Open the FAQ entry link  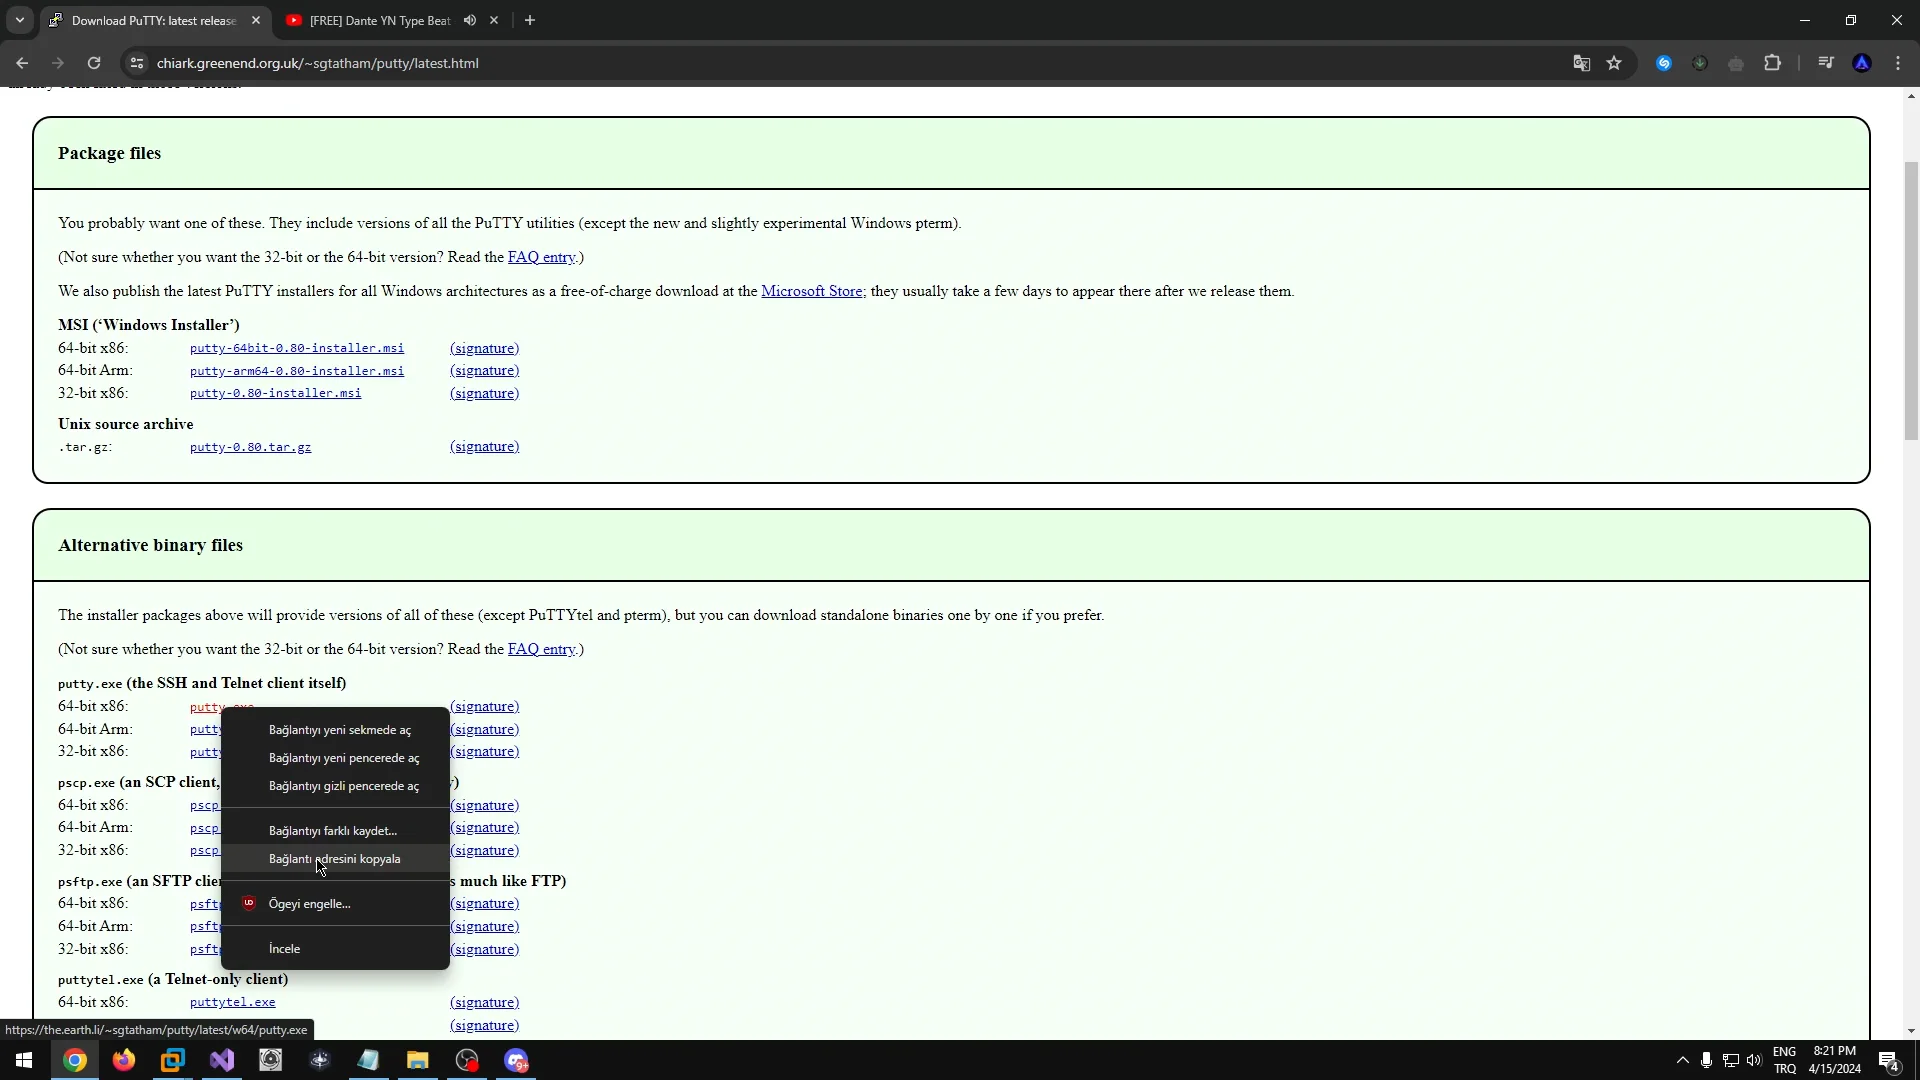pos(541,257)
